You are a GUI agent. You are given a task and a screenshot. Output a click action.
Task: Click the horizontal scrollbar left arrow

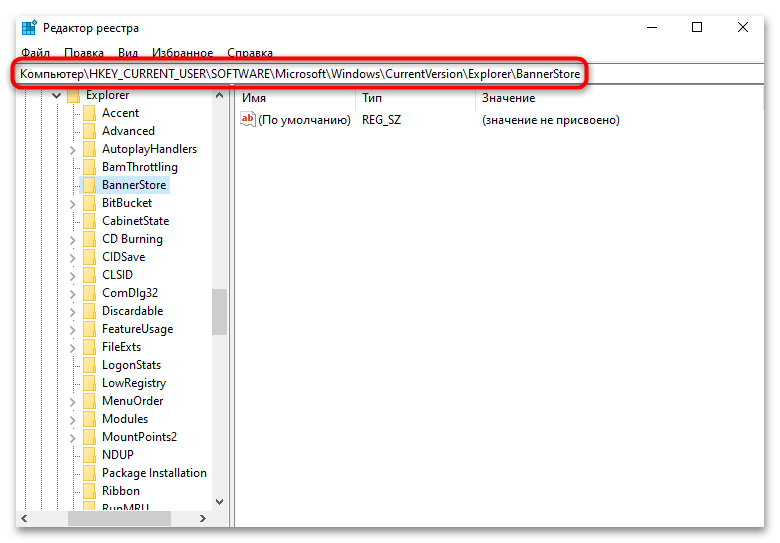24,519
